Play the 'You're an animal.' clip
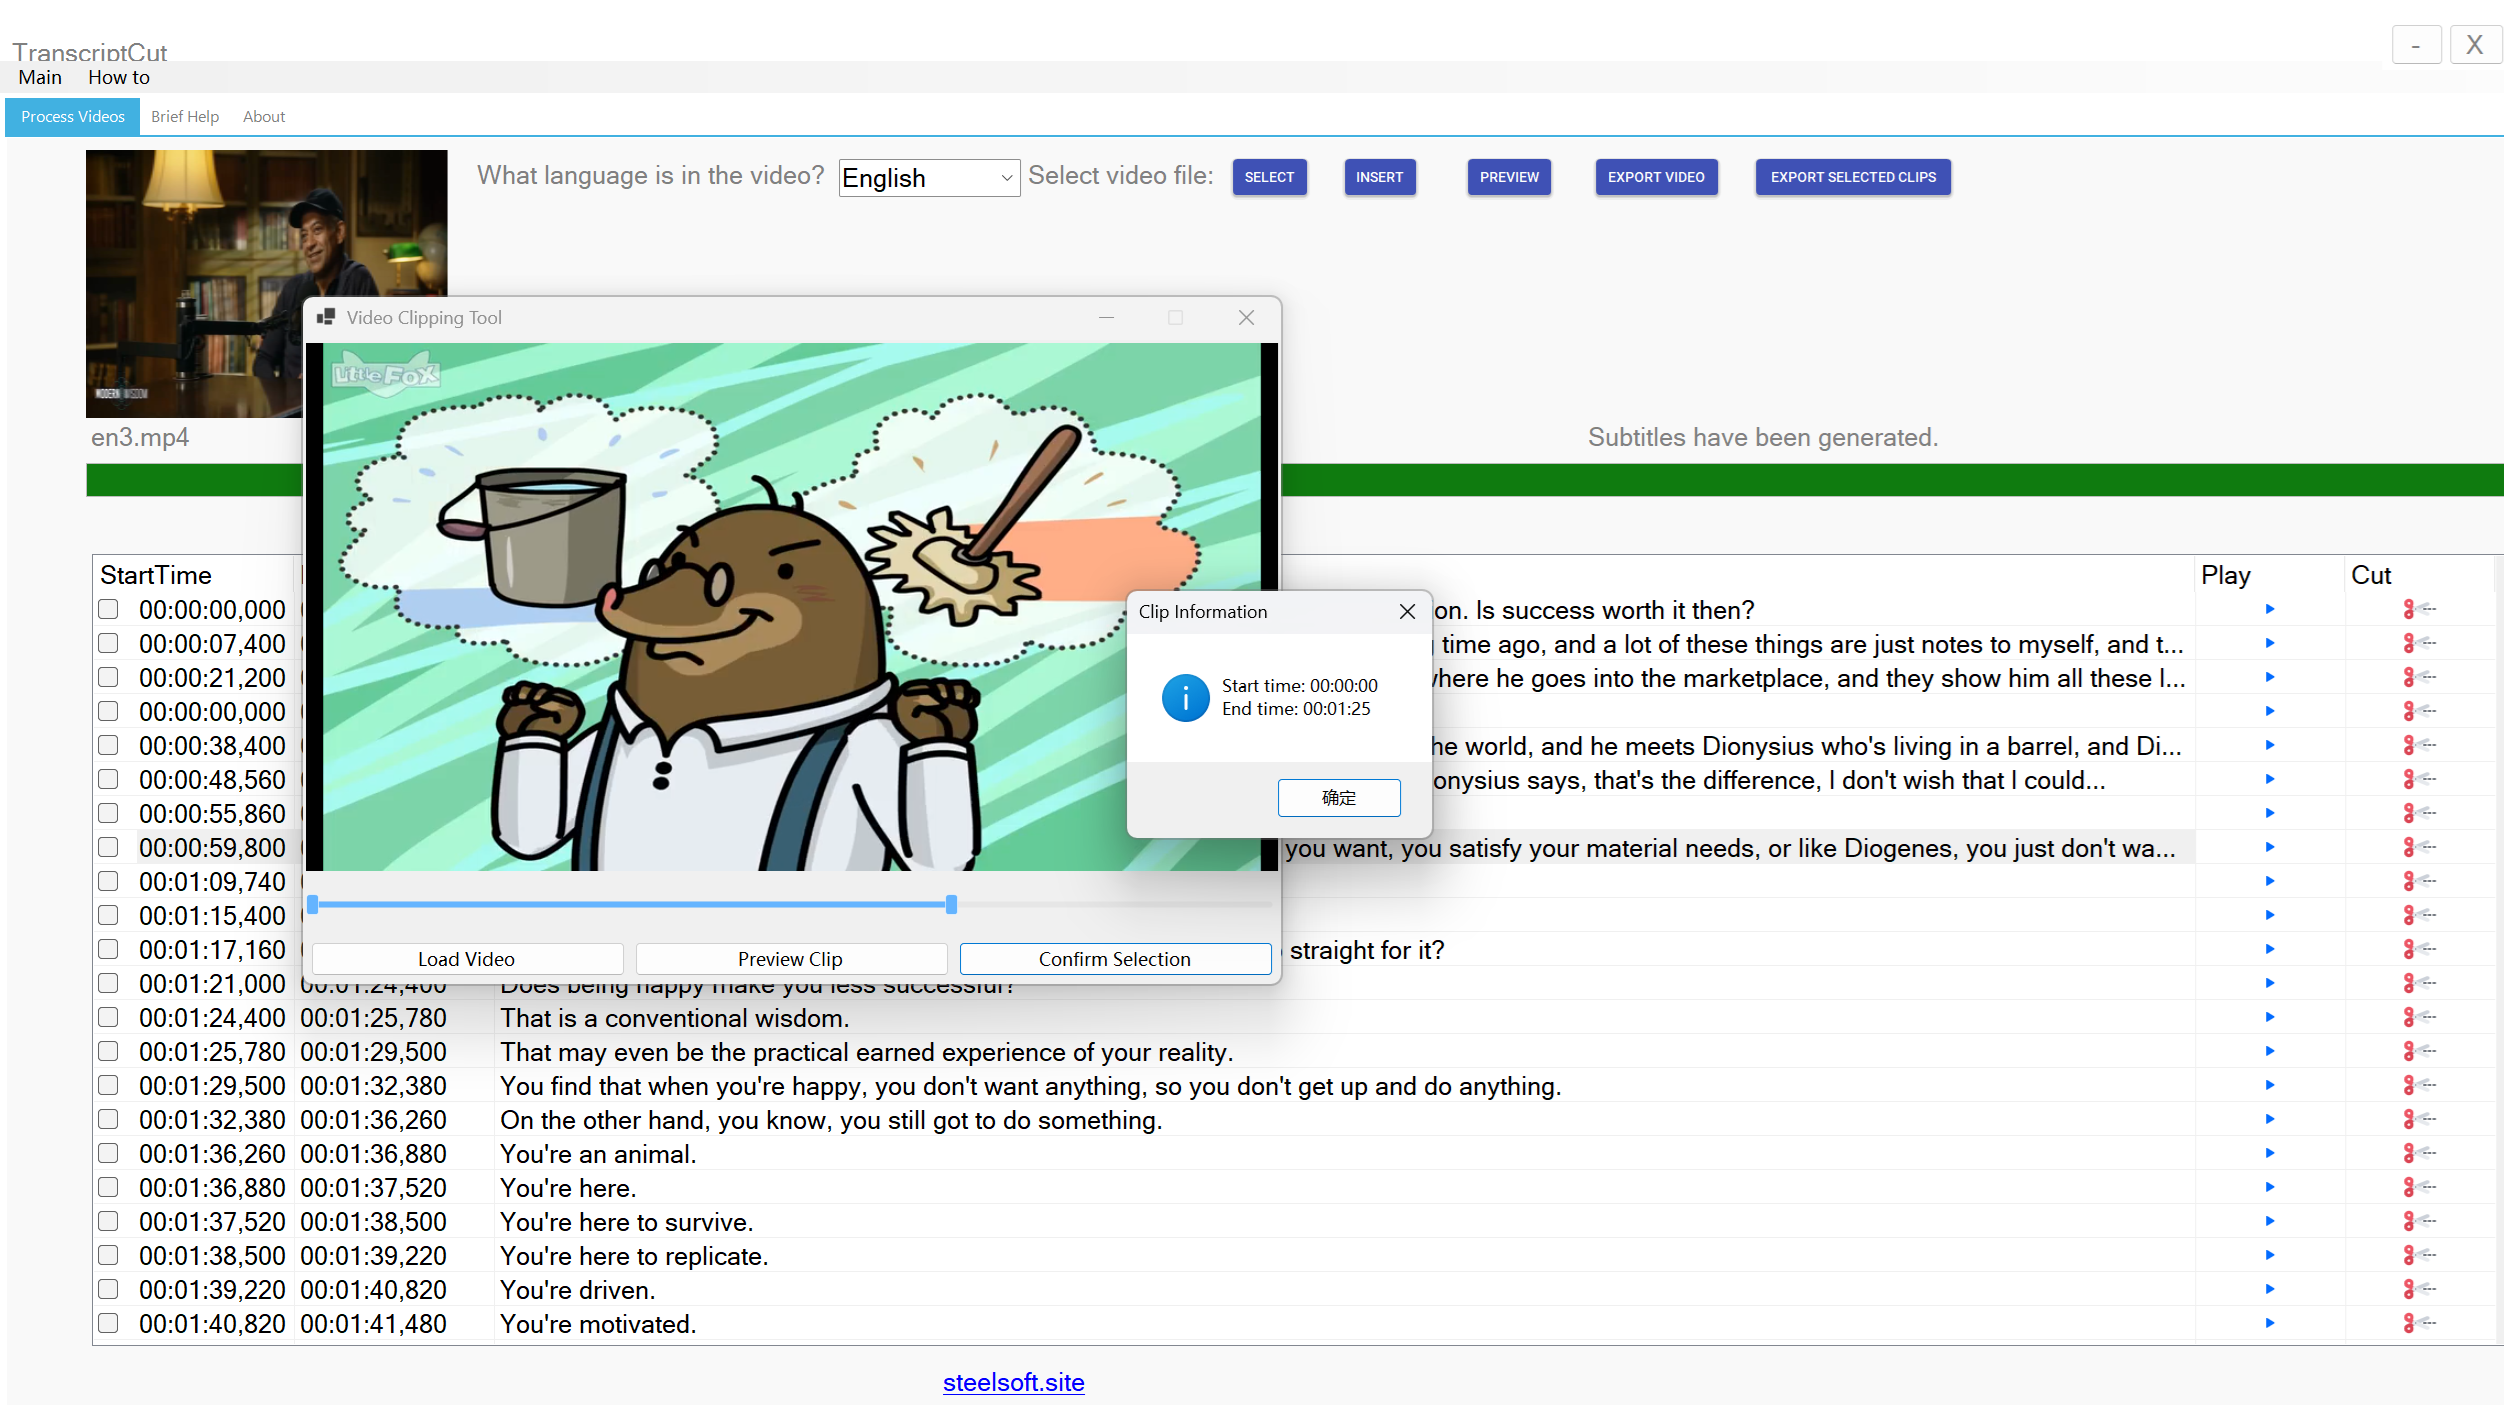Screen dimensions: 2504x1405 [2270, 1153]
